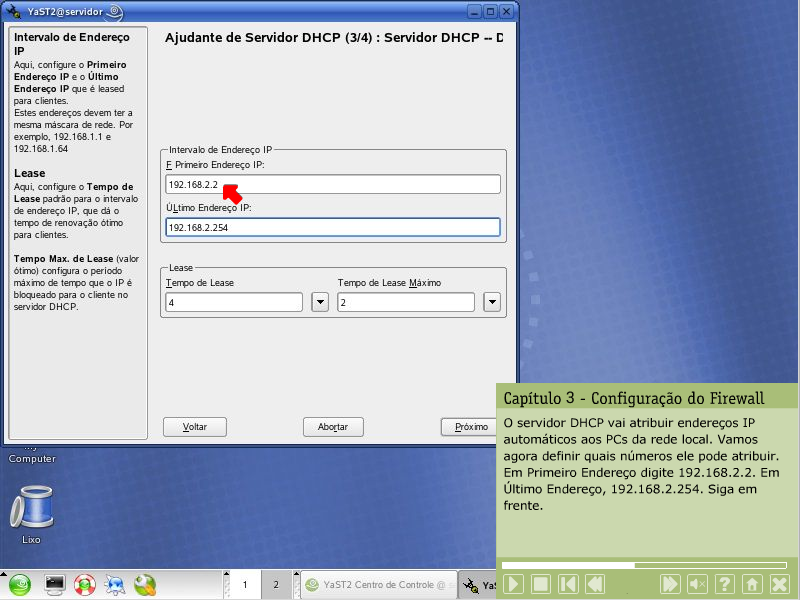Click the fast-forward double-arrow icon
800x600 pixels.
coord(670,584)
